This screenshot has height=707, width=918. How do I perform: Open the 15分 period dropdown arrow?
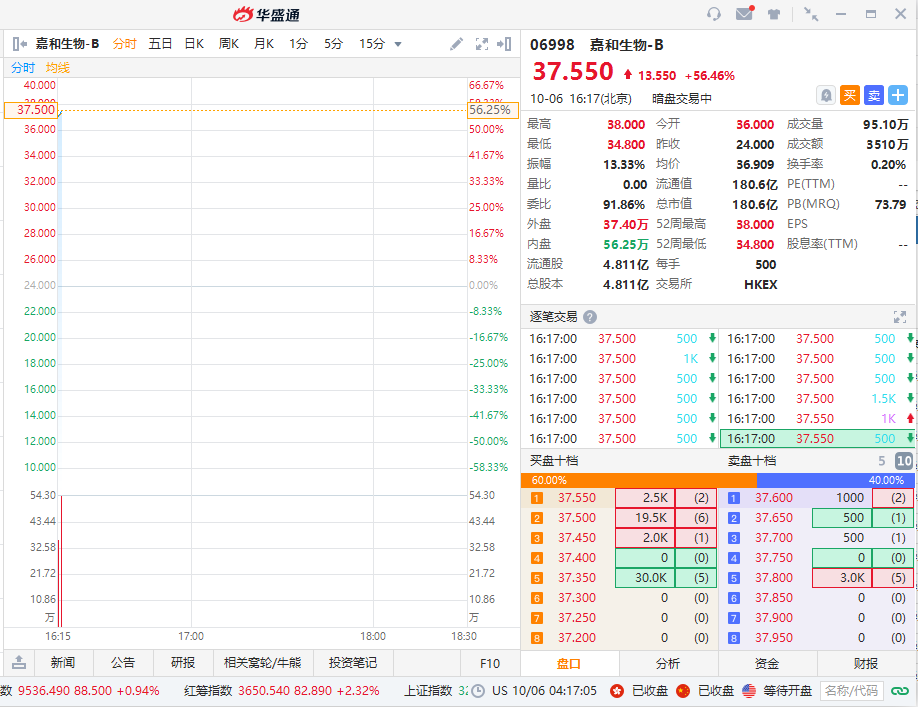[398, 44]
